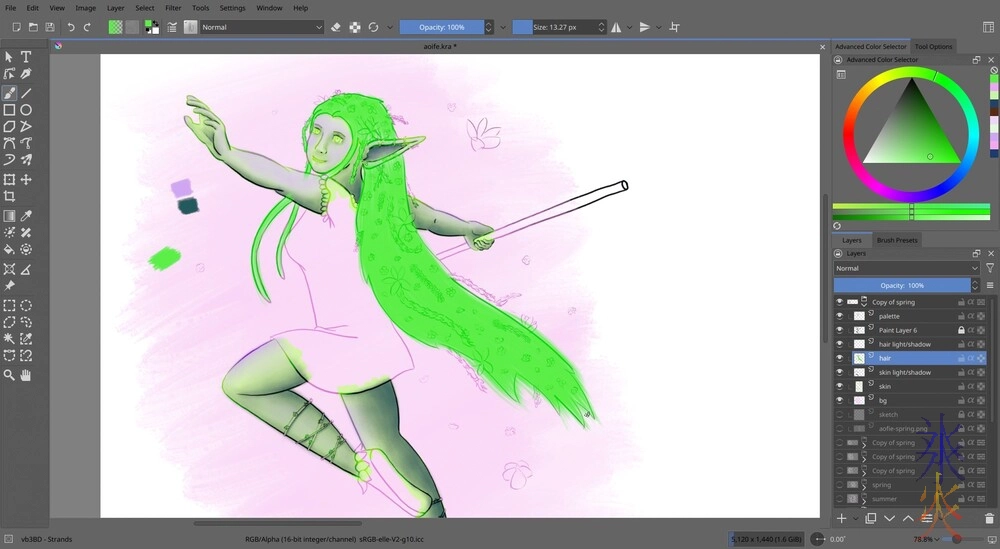Click the brush Opacity slider in toolbar
1000x549 pixels.
tap(441, 27)
